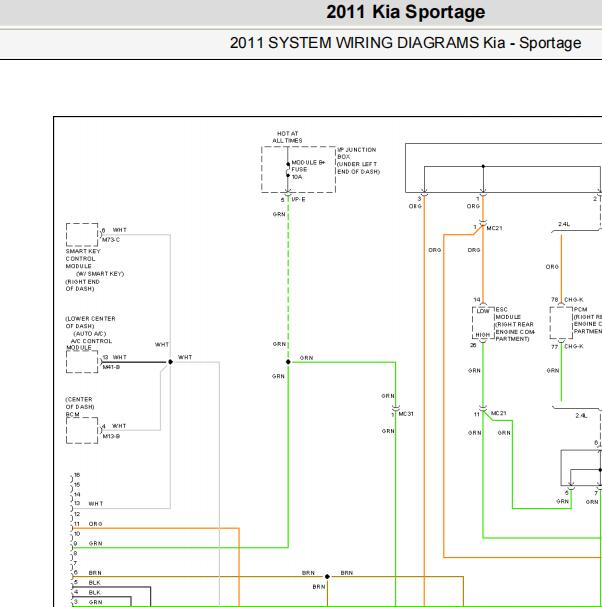Click the "PCM" module label
The image size is (602, 607).
(580, 309)
